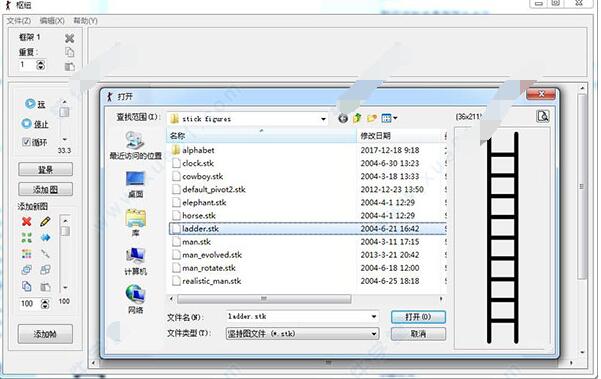This screenshot has width=601, height=379.
Task: Expand the file name combo box arrow
Action: pos(374,317)
